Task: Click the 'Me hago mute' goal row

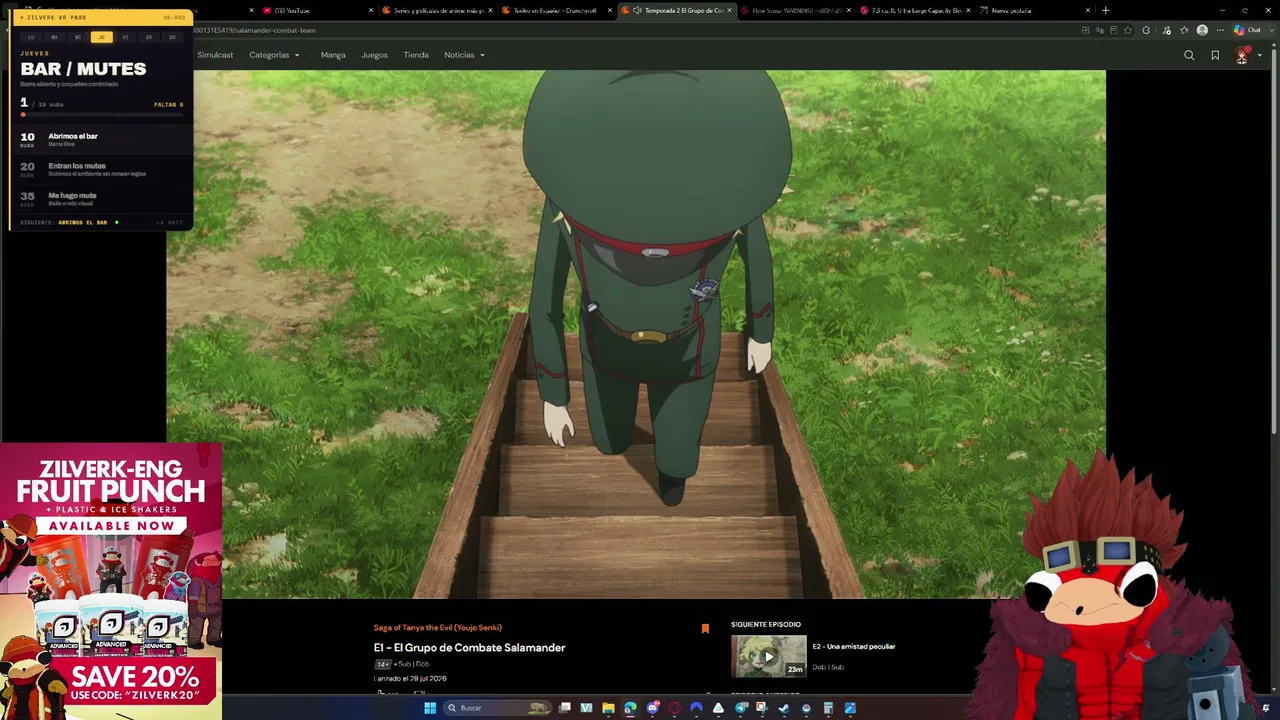Action: point(102,199)
